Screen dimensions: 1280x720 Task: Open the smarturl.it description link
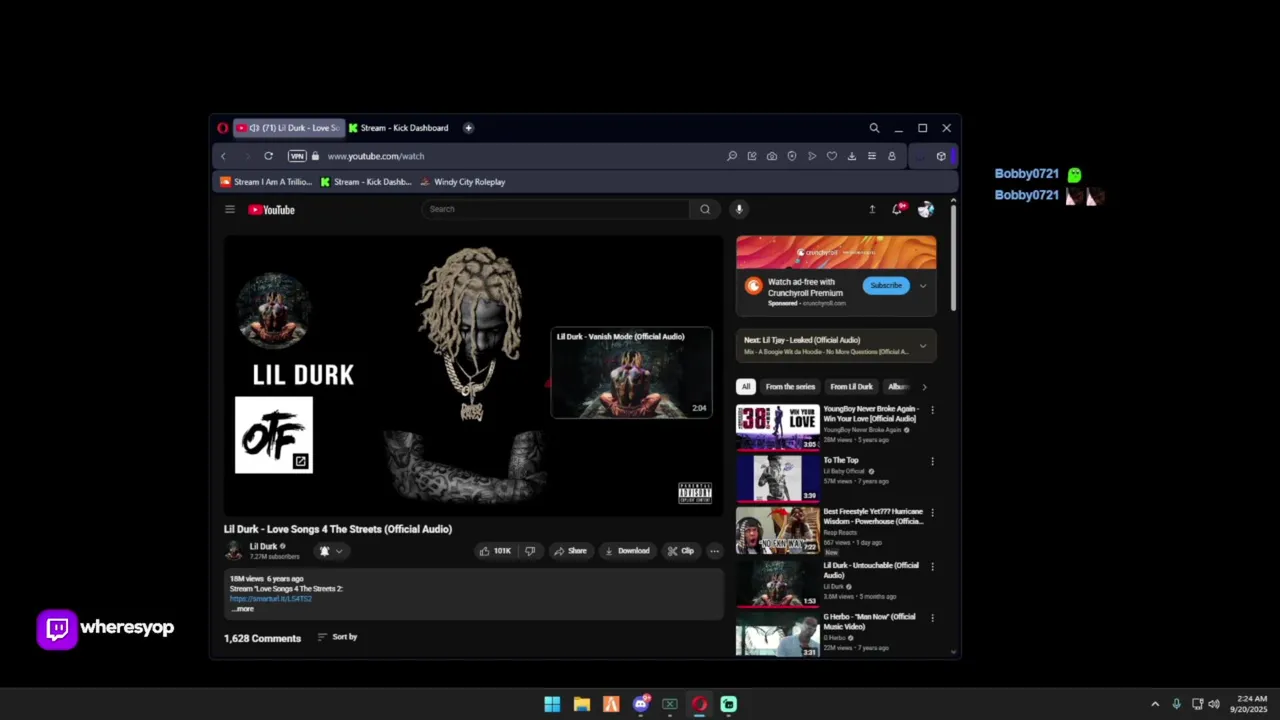point(271,599)
